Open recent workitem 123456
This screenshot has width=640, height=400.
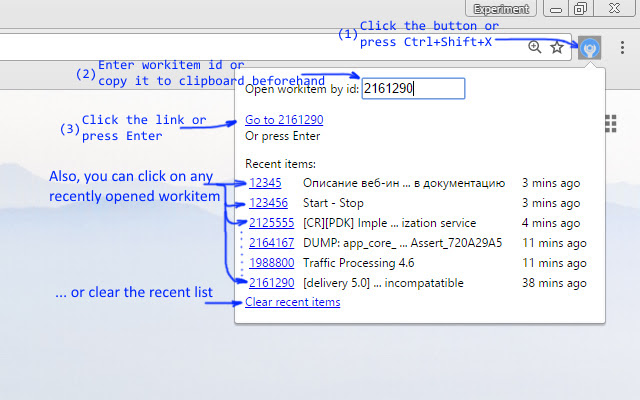(268, 203)
